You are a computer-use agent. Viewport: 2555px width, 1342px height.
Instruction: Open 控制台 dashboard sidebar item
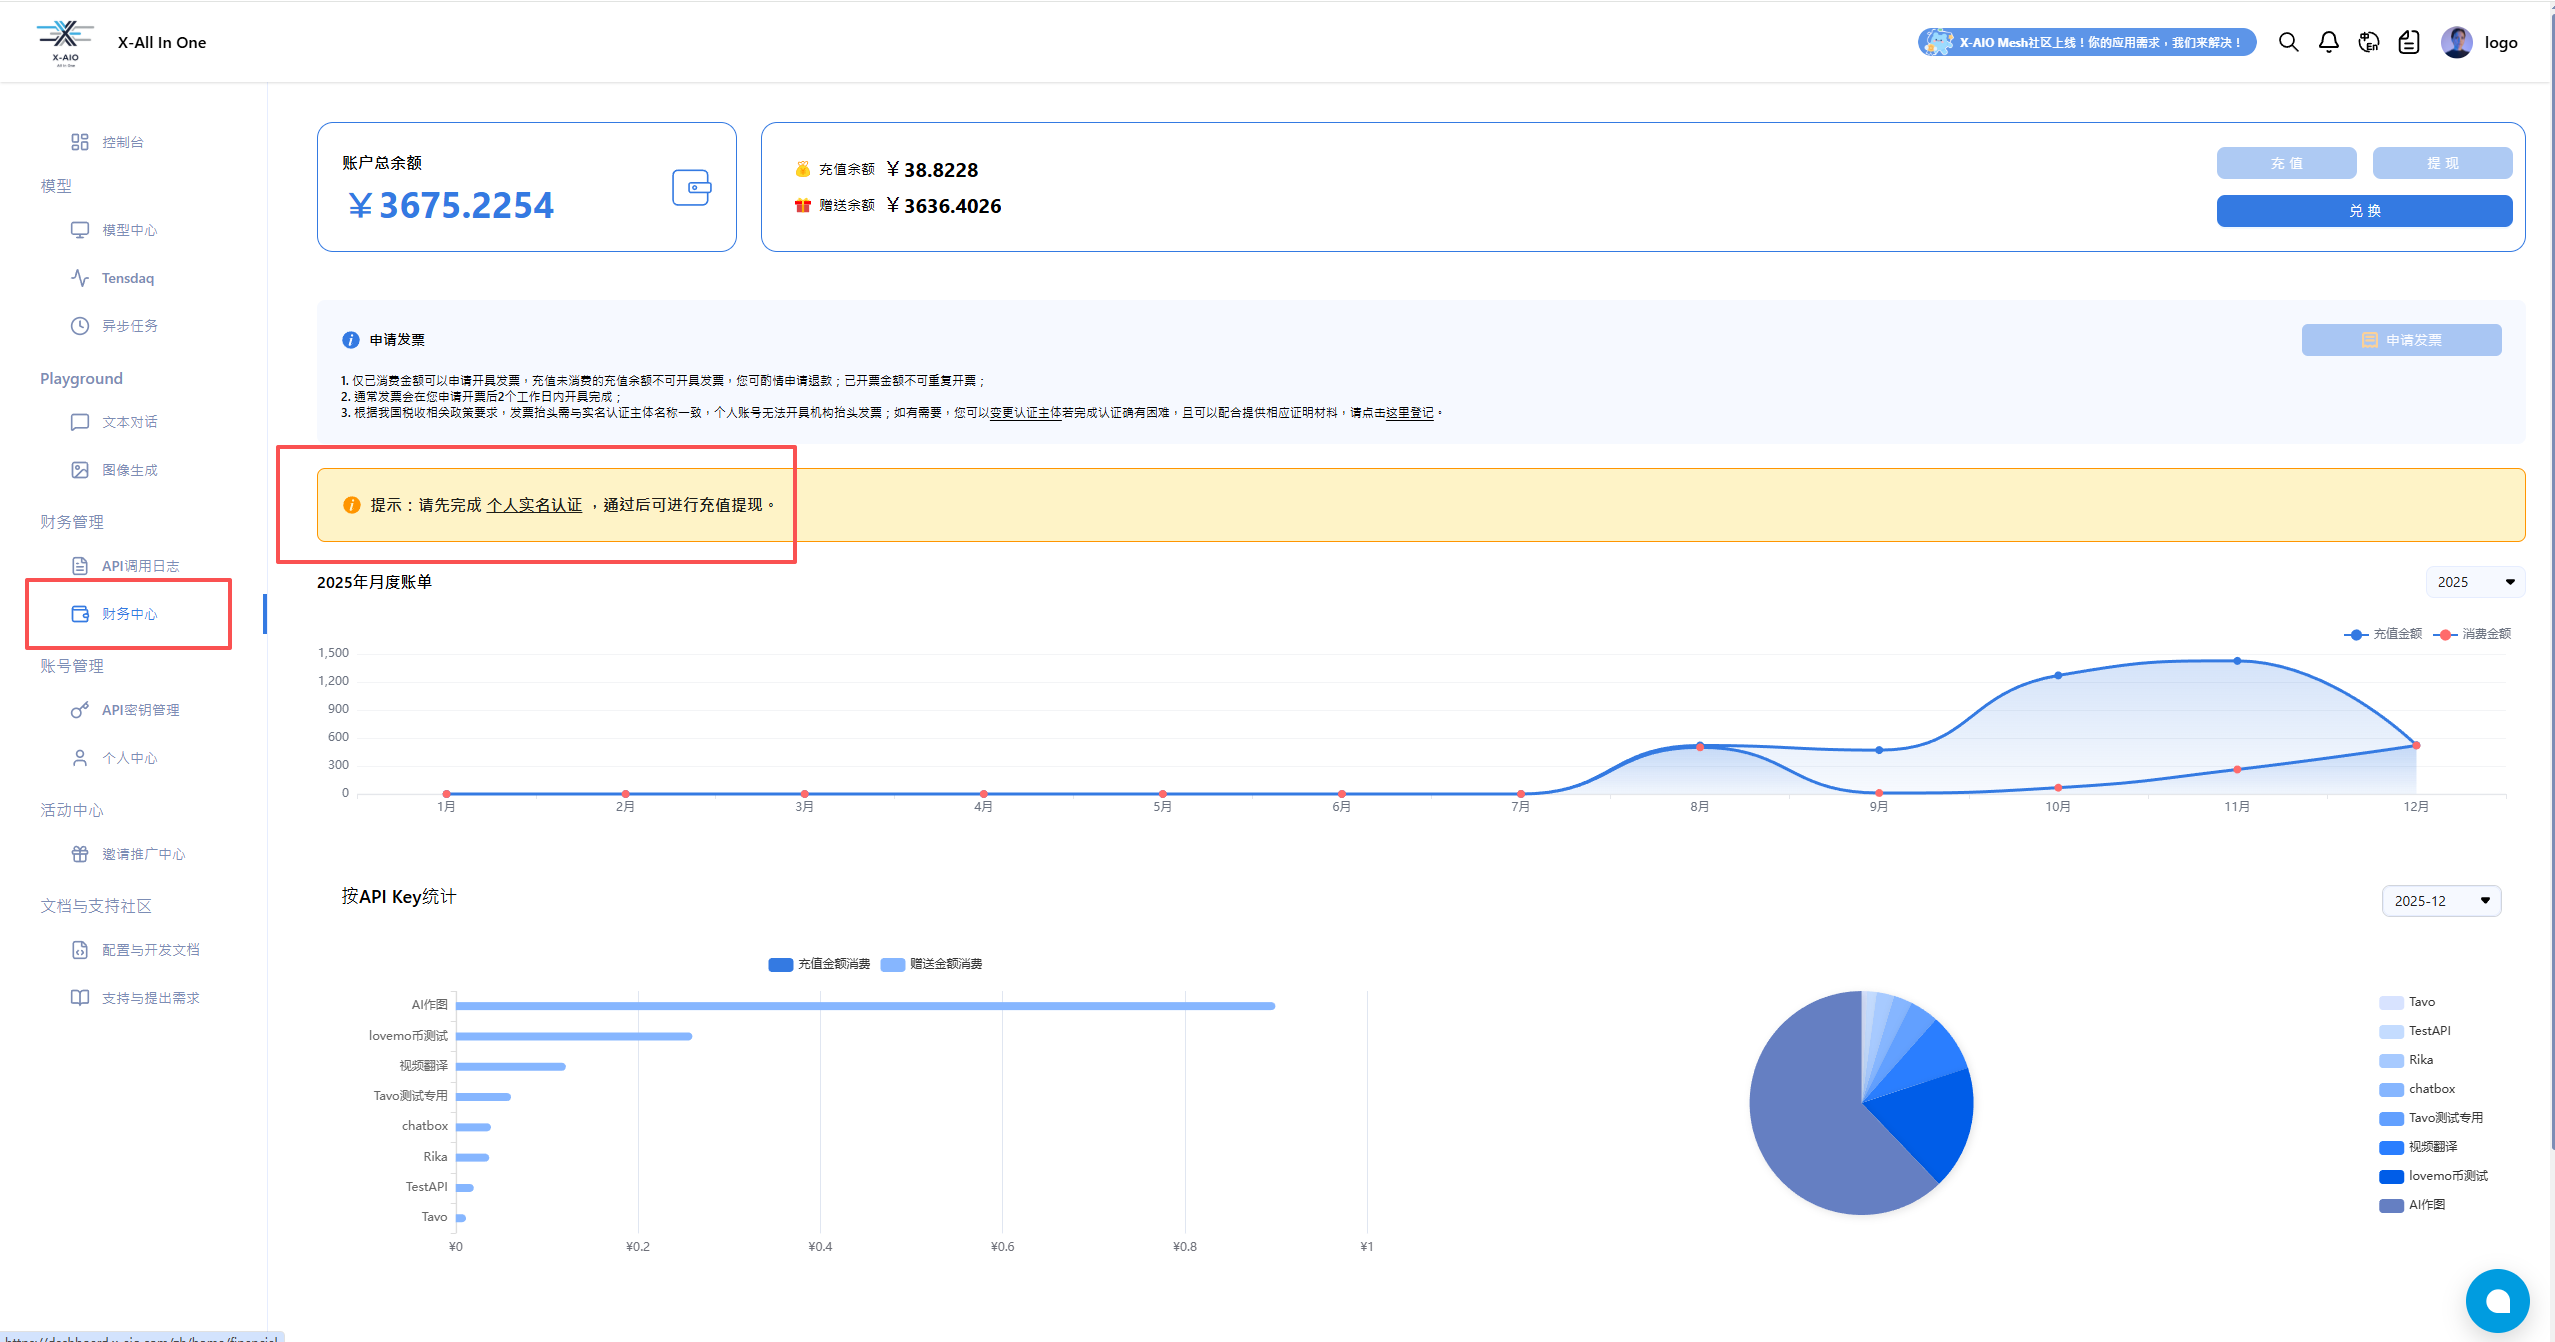(x=122, y=142)
